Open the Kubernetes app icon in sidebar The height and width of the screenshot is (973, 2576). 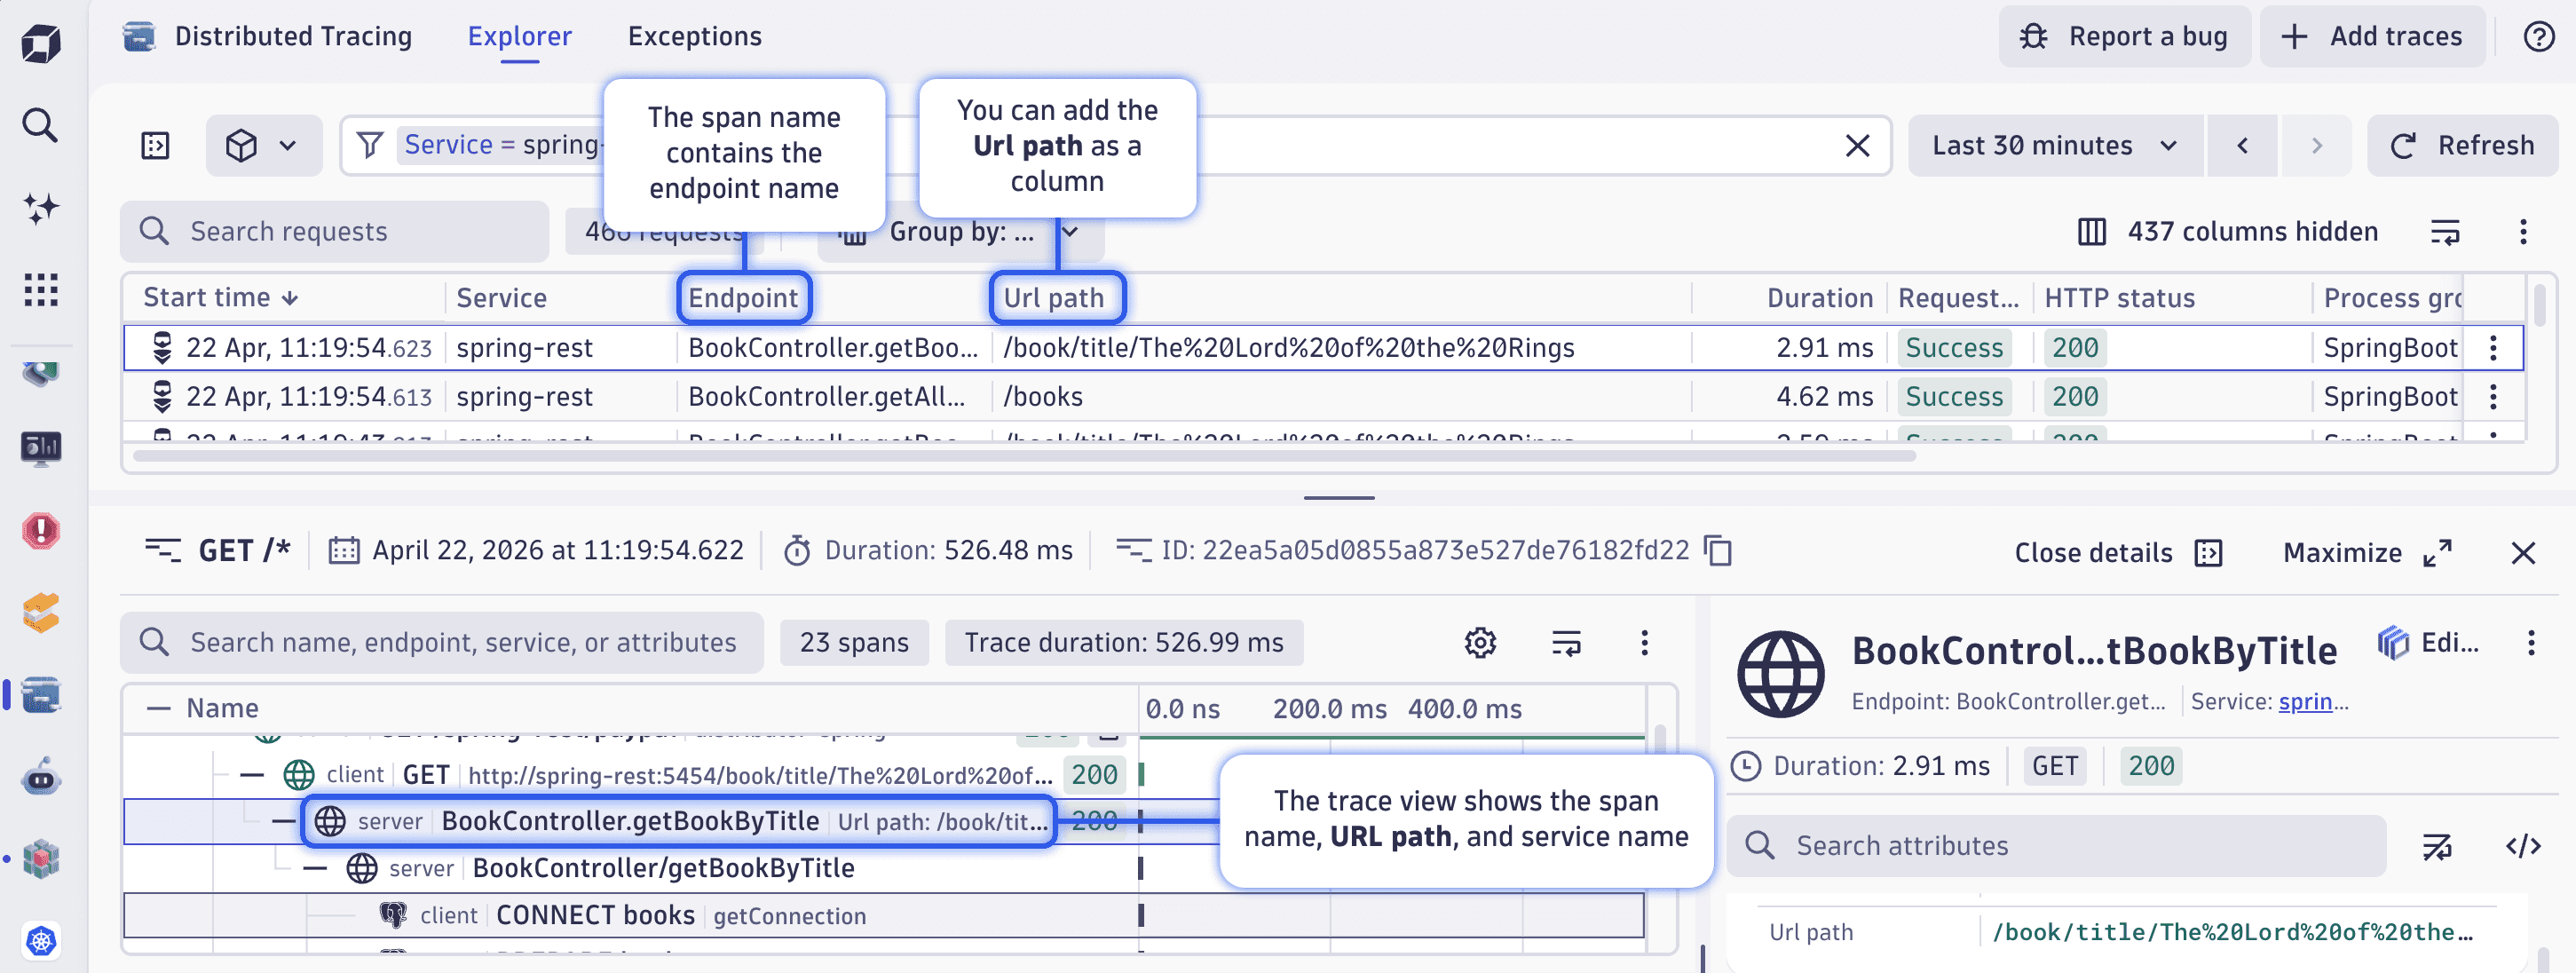click(x=41, y=940)
